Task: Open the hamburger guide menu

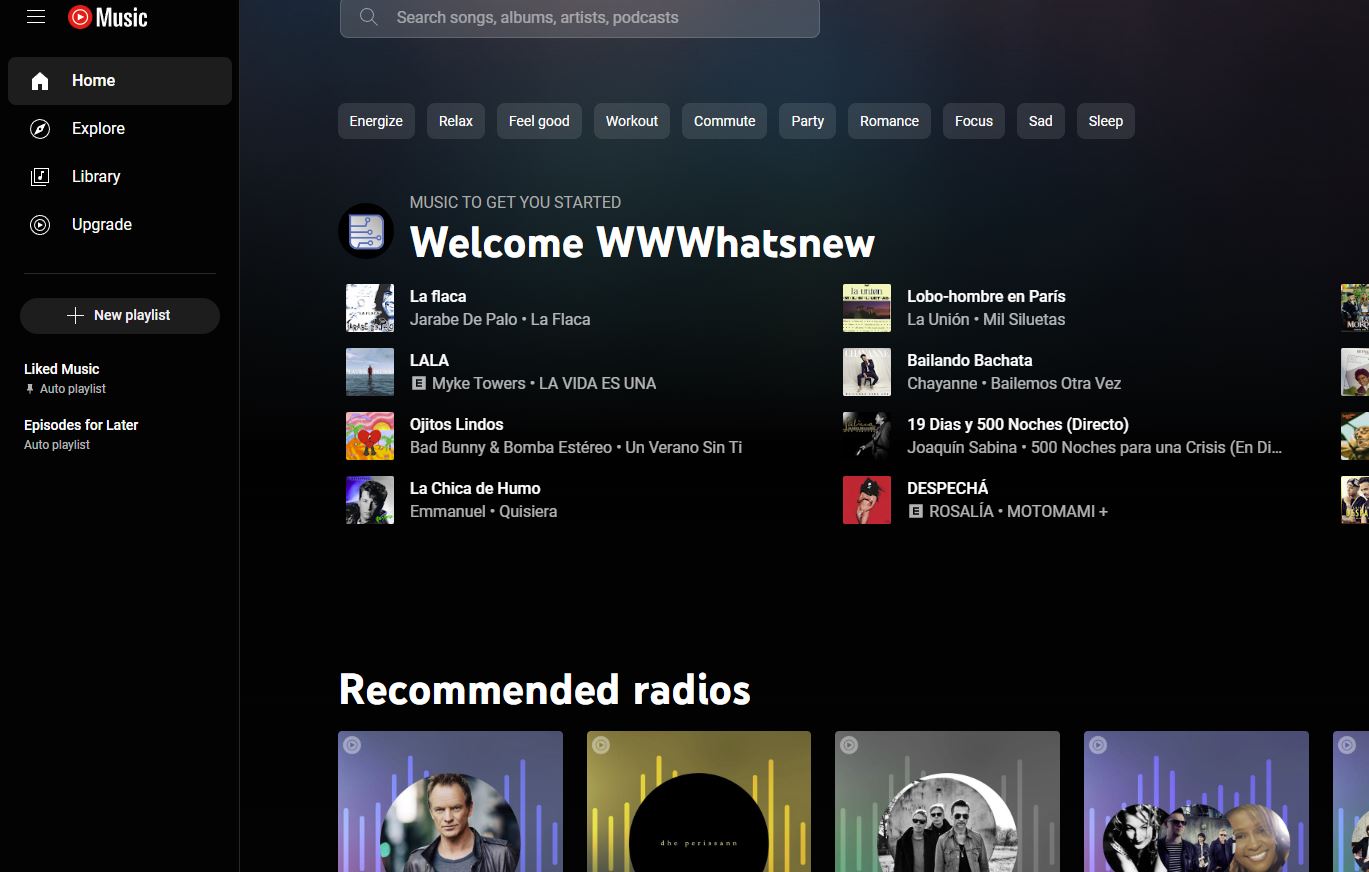Action: pyautogui.click(x=36, y=17)
